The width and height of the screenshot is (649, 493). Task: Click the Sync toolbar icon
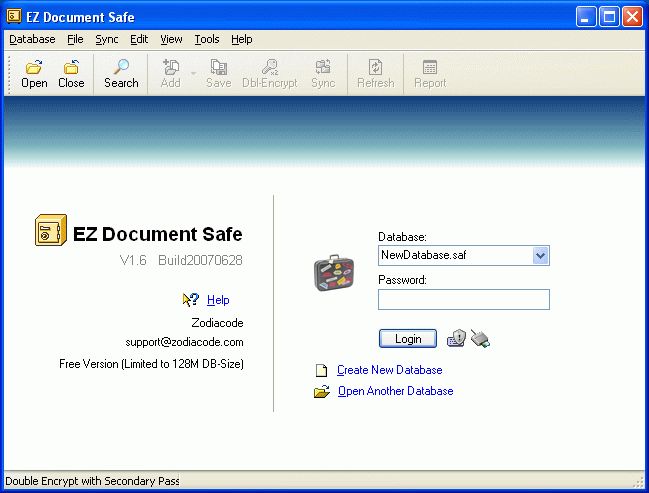323,67
